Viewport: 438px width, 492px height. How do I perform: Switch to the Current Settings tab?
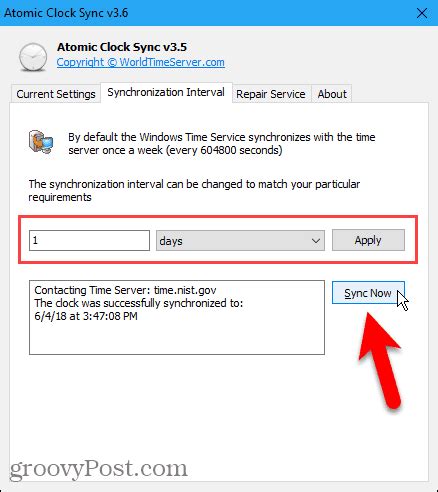(x=56, y=94)
